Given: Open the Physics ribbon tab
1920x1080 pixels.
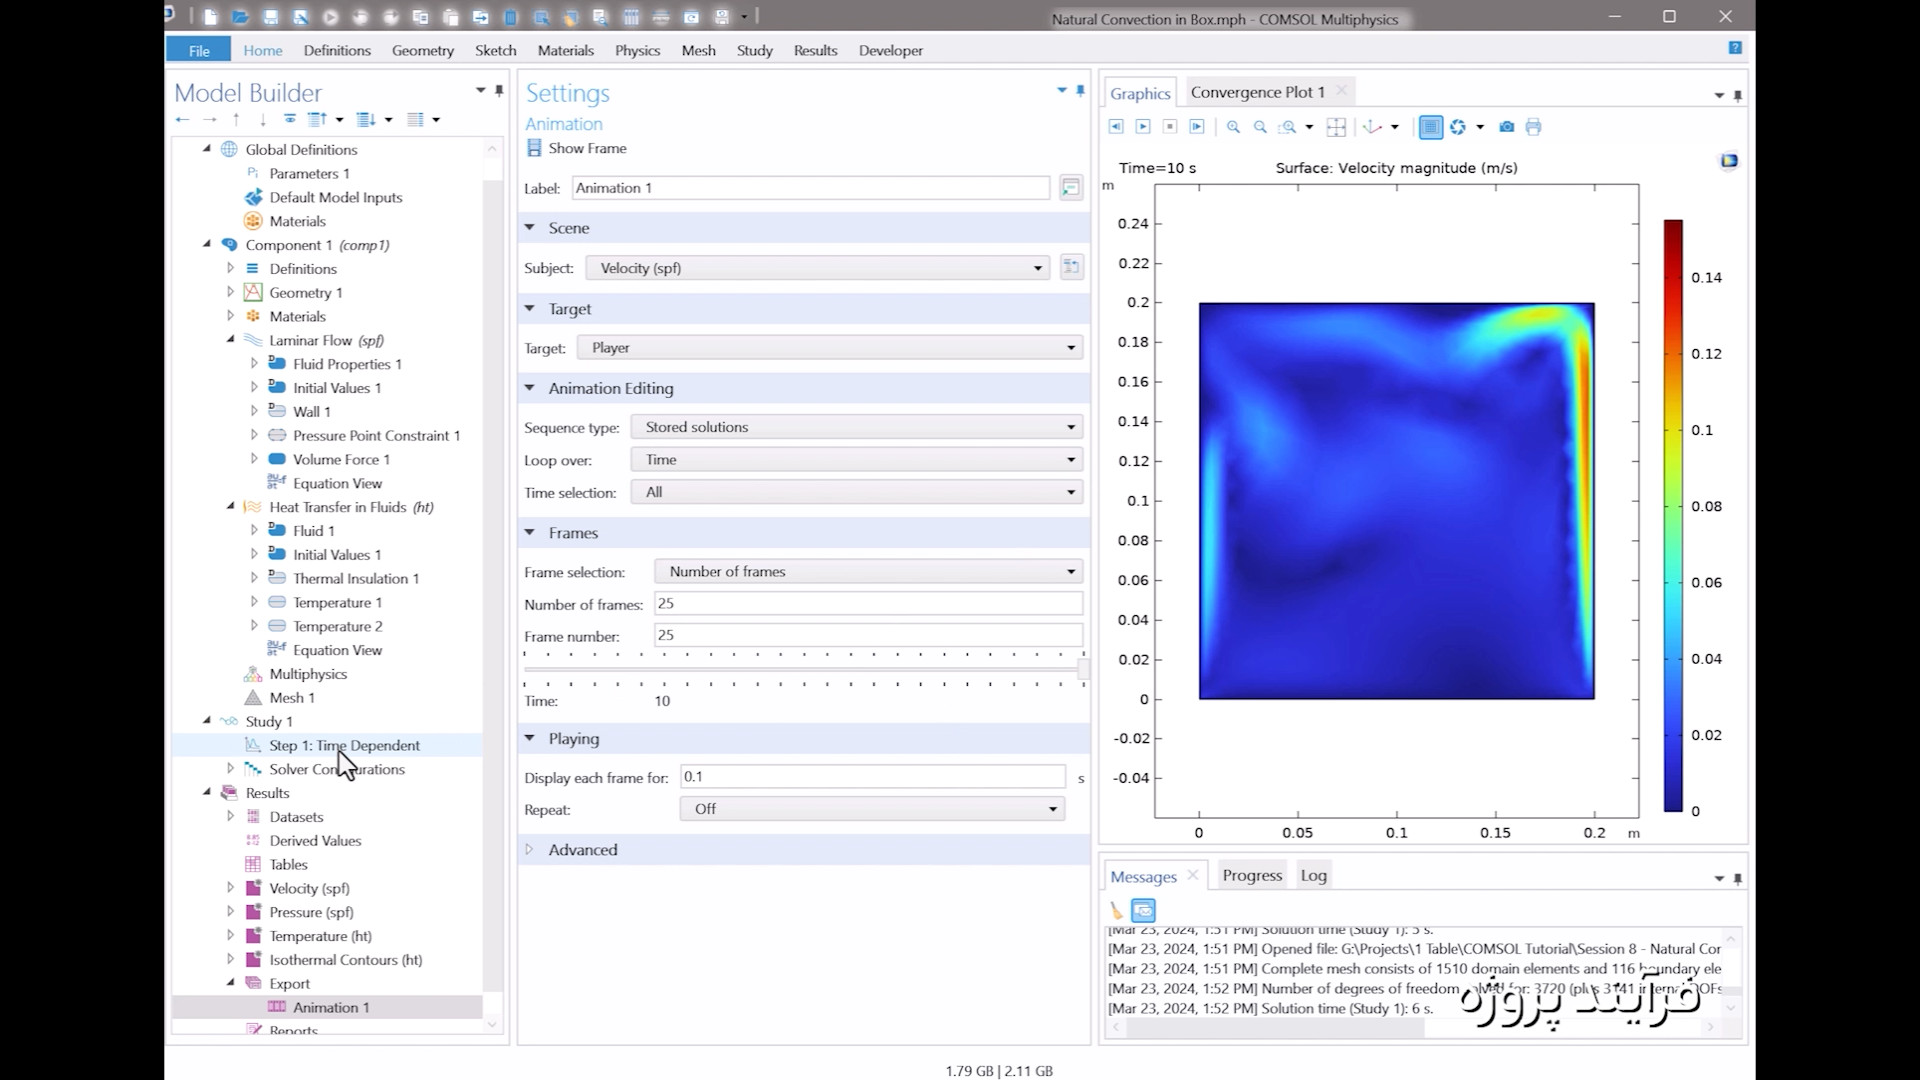Looking at the screenshot, I should 637,50.
